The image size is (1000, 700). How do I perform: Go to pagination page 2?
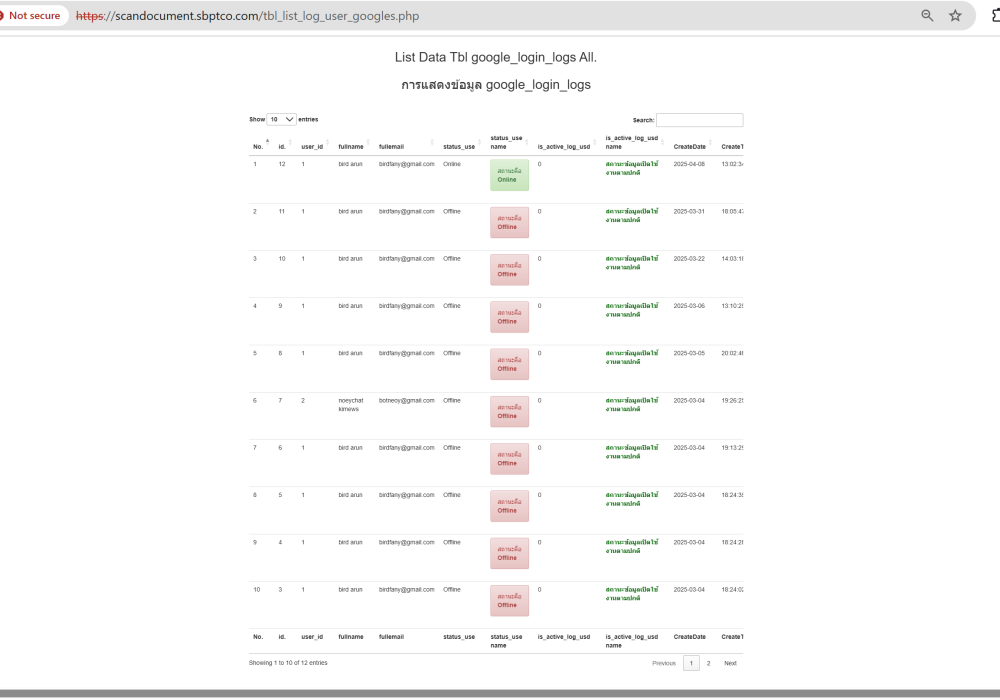click(x=708, y=663)
